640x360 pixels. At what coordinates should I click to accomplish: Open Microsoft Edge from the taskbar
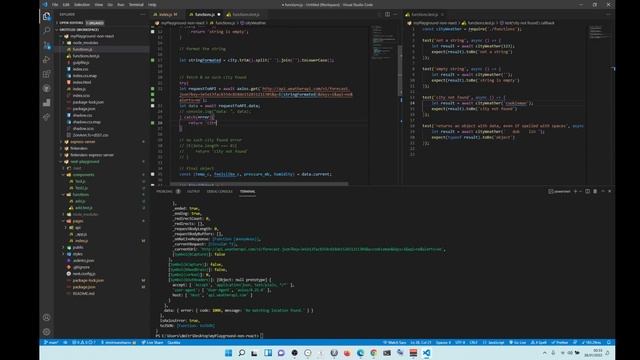point(360,353)
